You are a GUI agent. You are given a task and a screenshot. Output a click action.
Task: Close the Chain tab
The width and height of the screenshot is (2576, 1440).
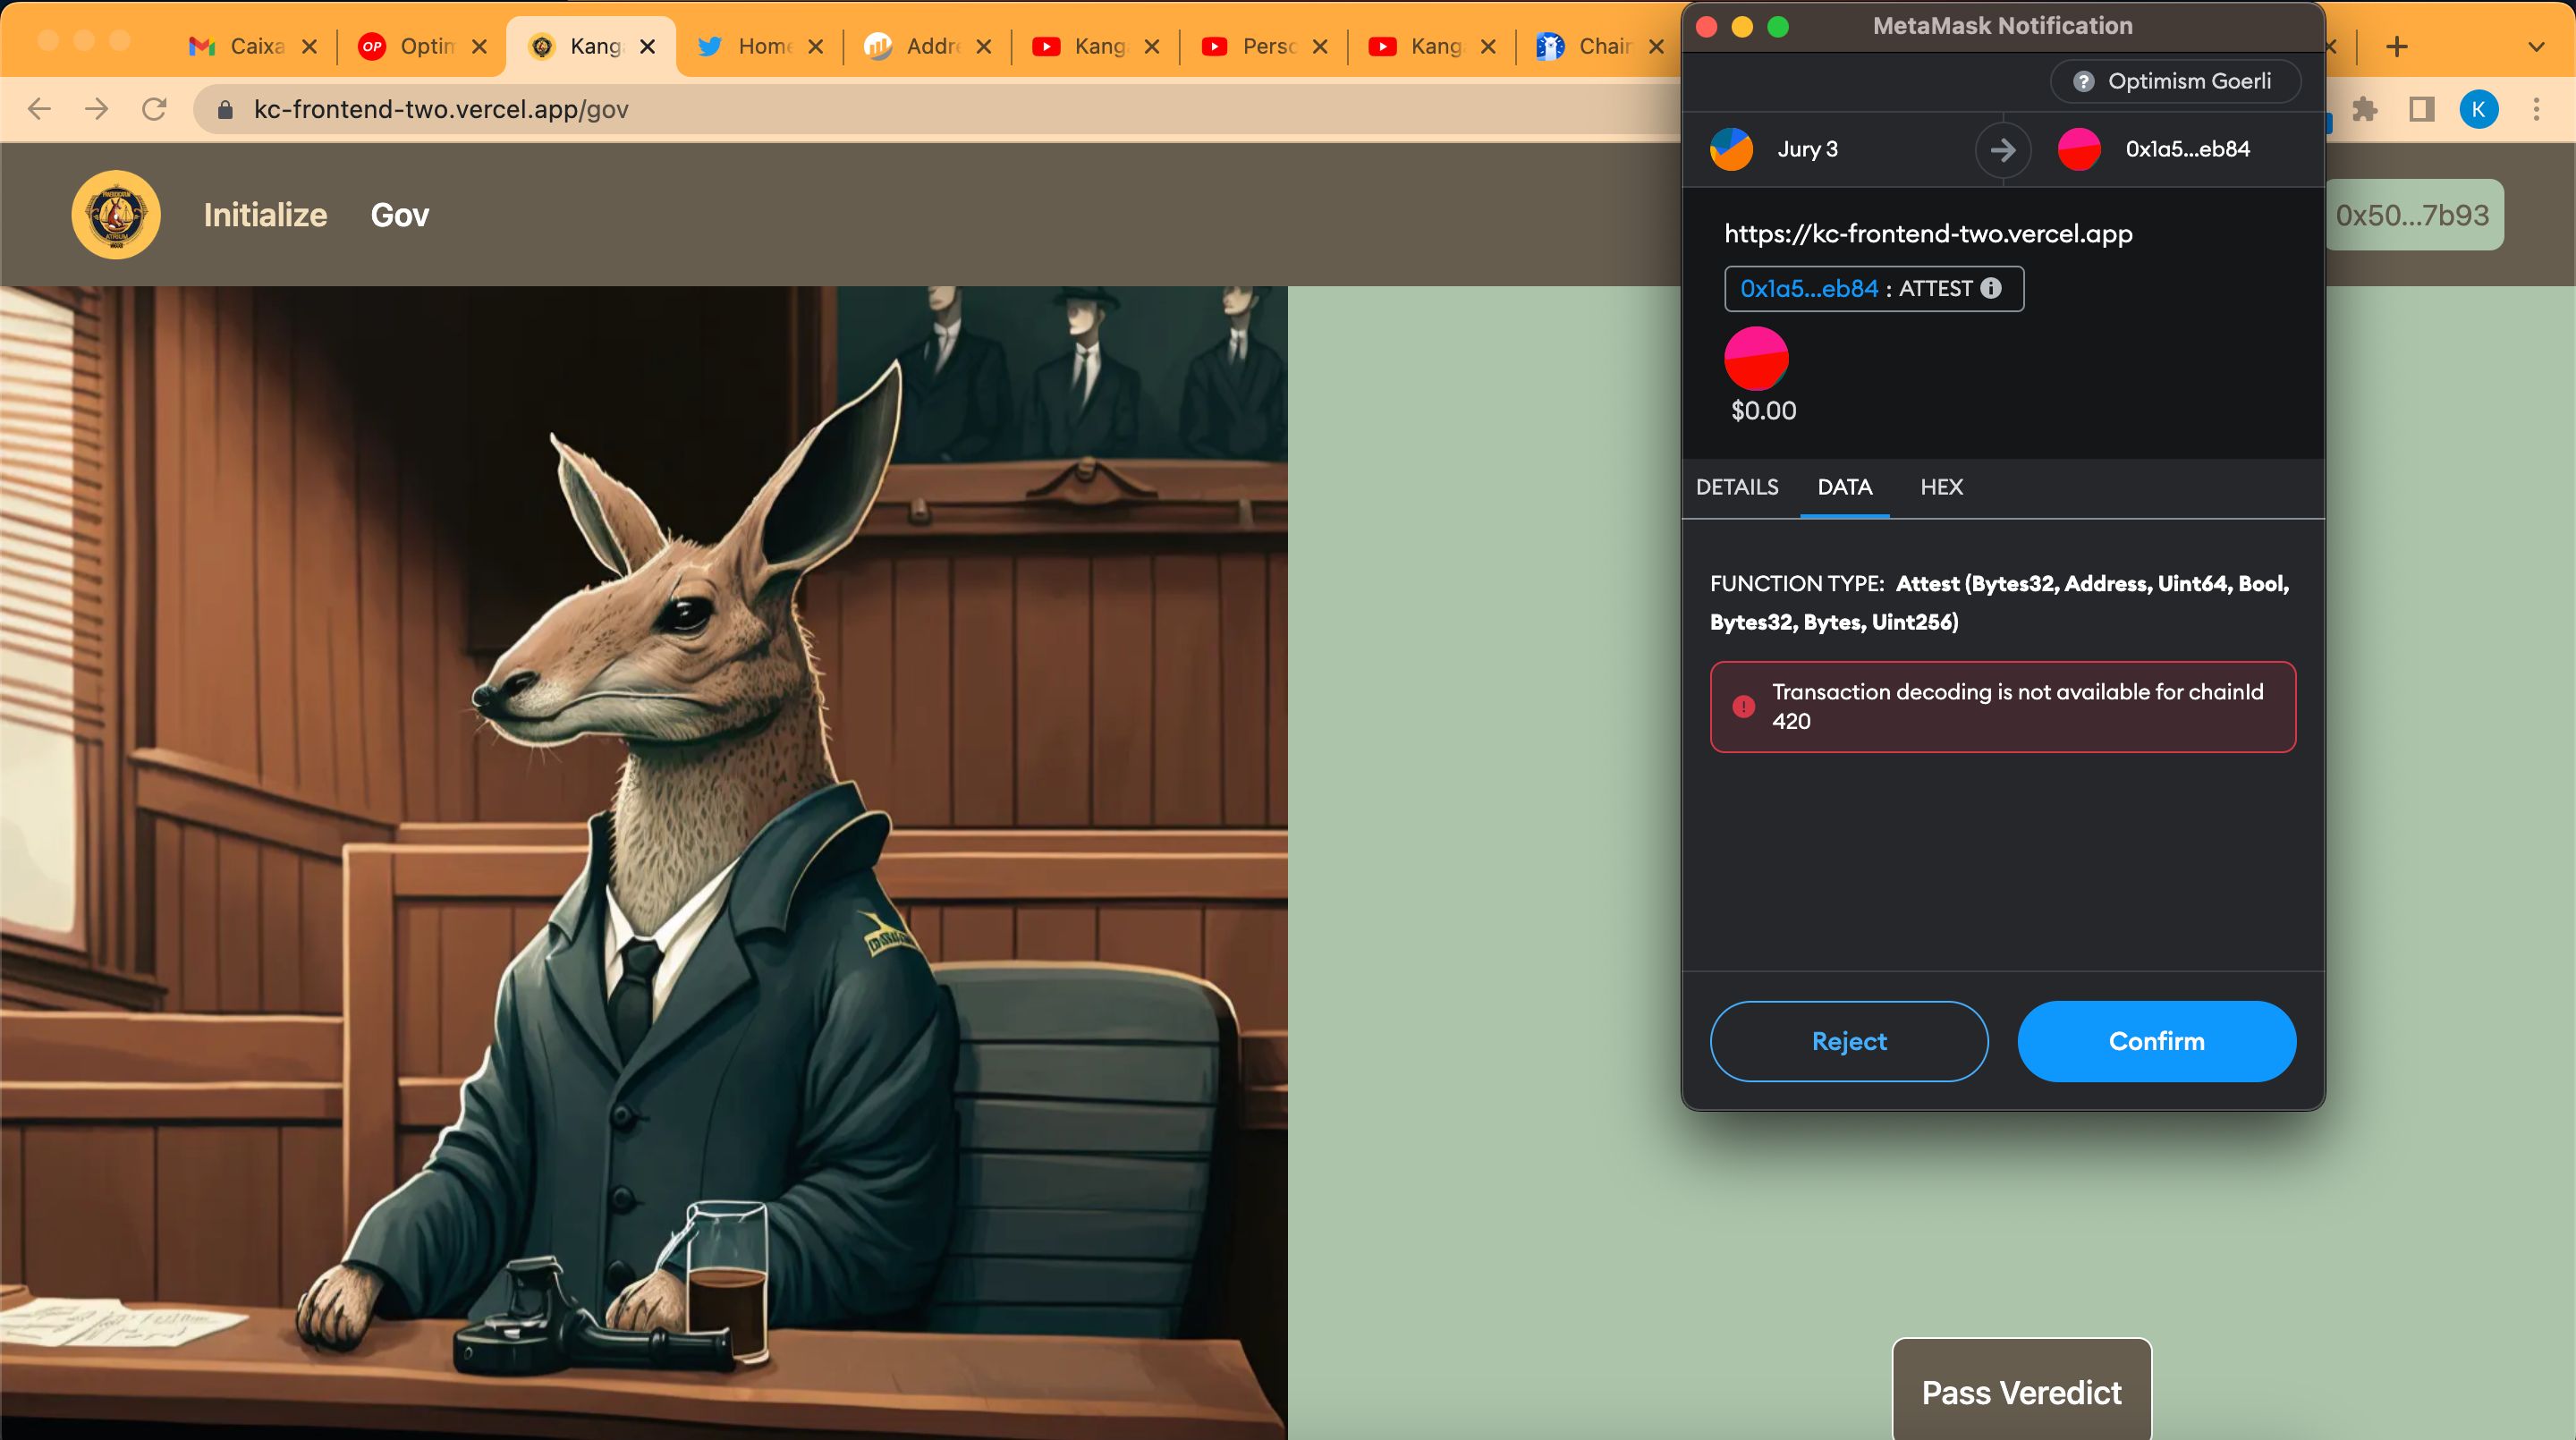pos(1656,46)
